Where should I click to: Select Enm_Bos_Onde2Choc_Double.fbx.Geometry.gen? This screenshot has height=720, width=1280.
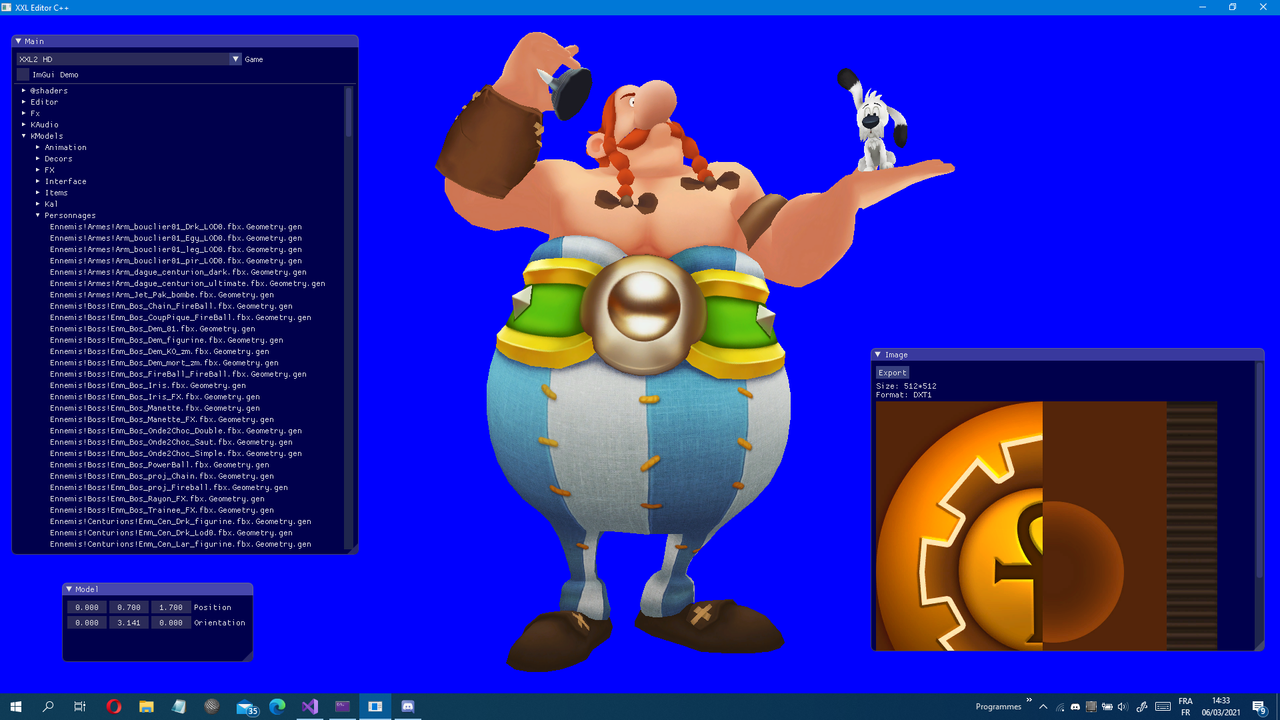176,430
